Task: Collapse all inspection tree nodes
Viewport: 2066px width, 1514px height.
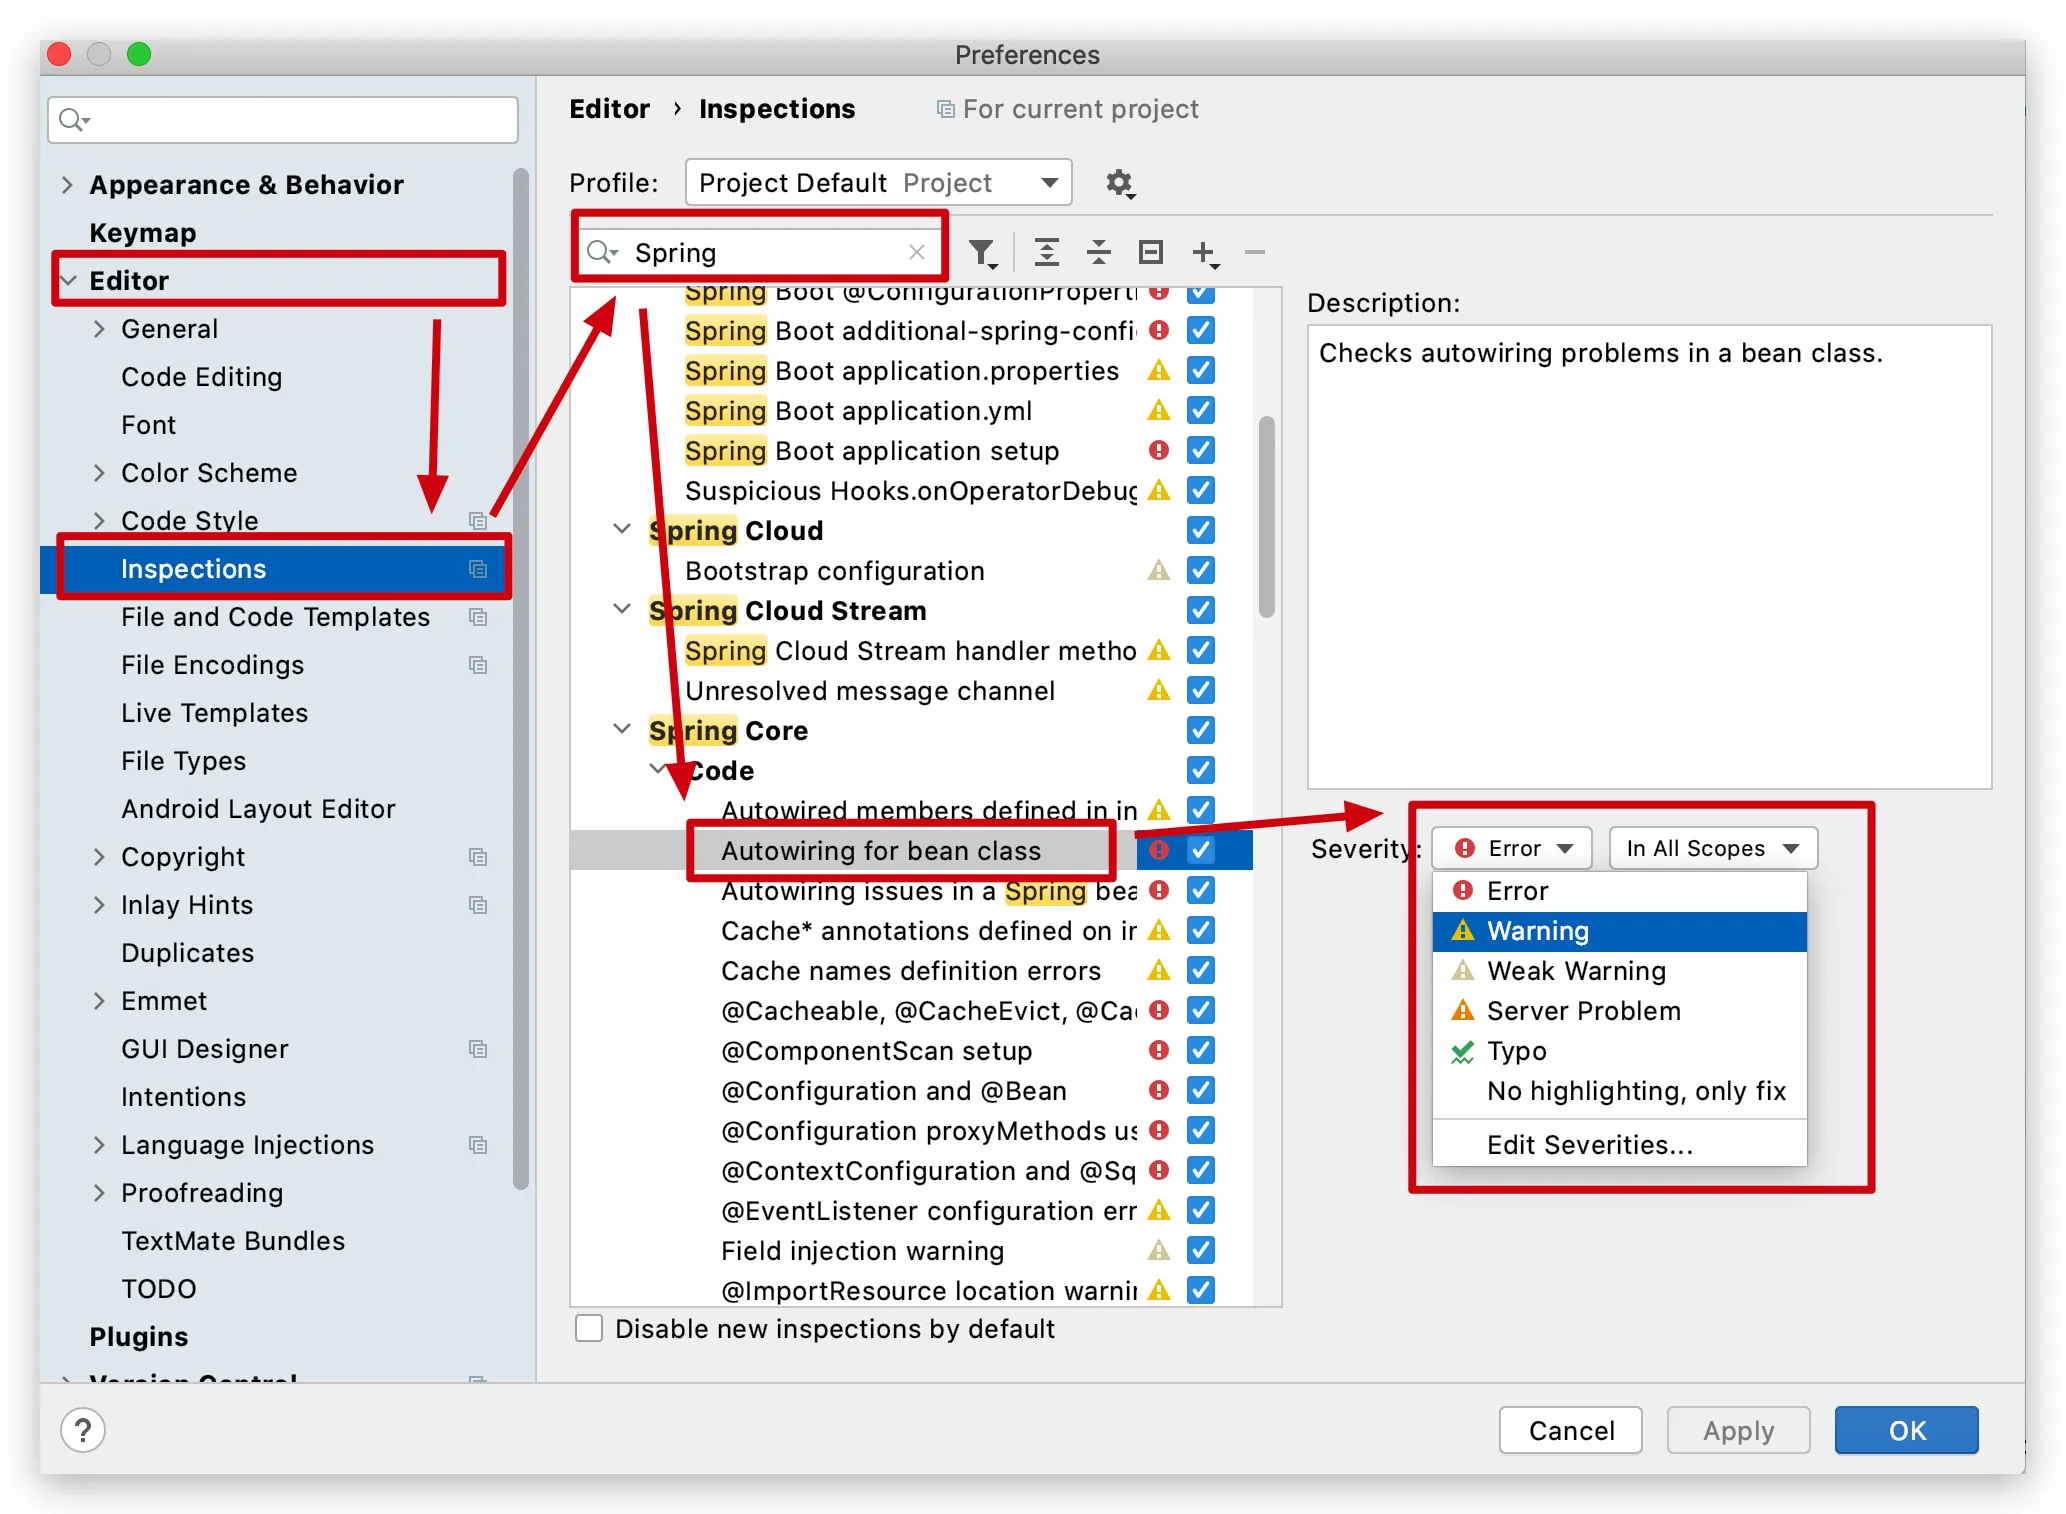Action: pos(1099,252)
